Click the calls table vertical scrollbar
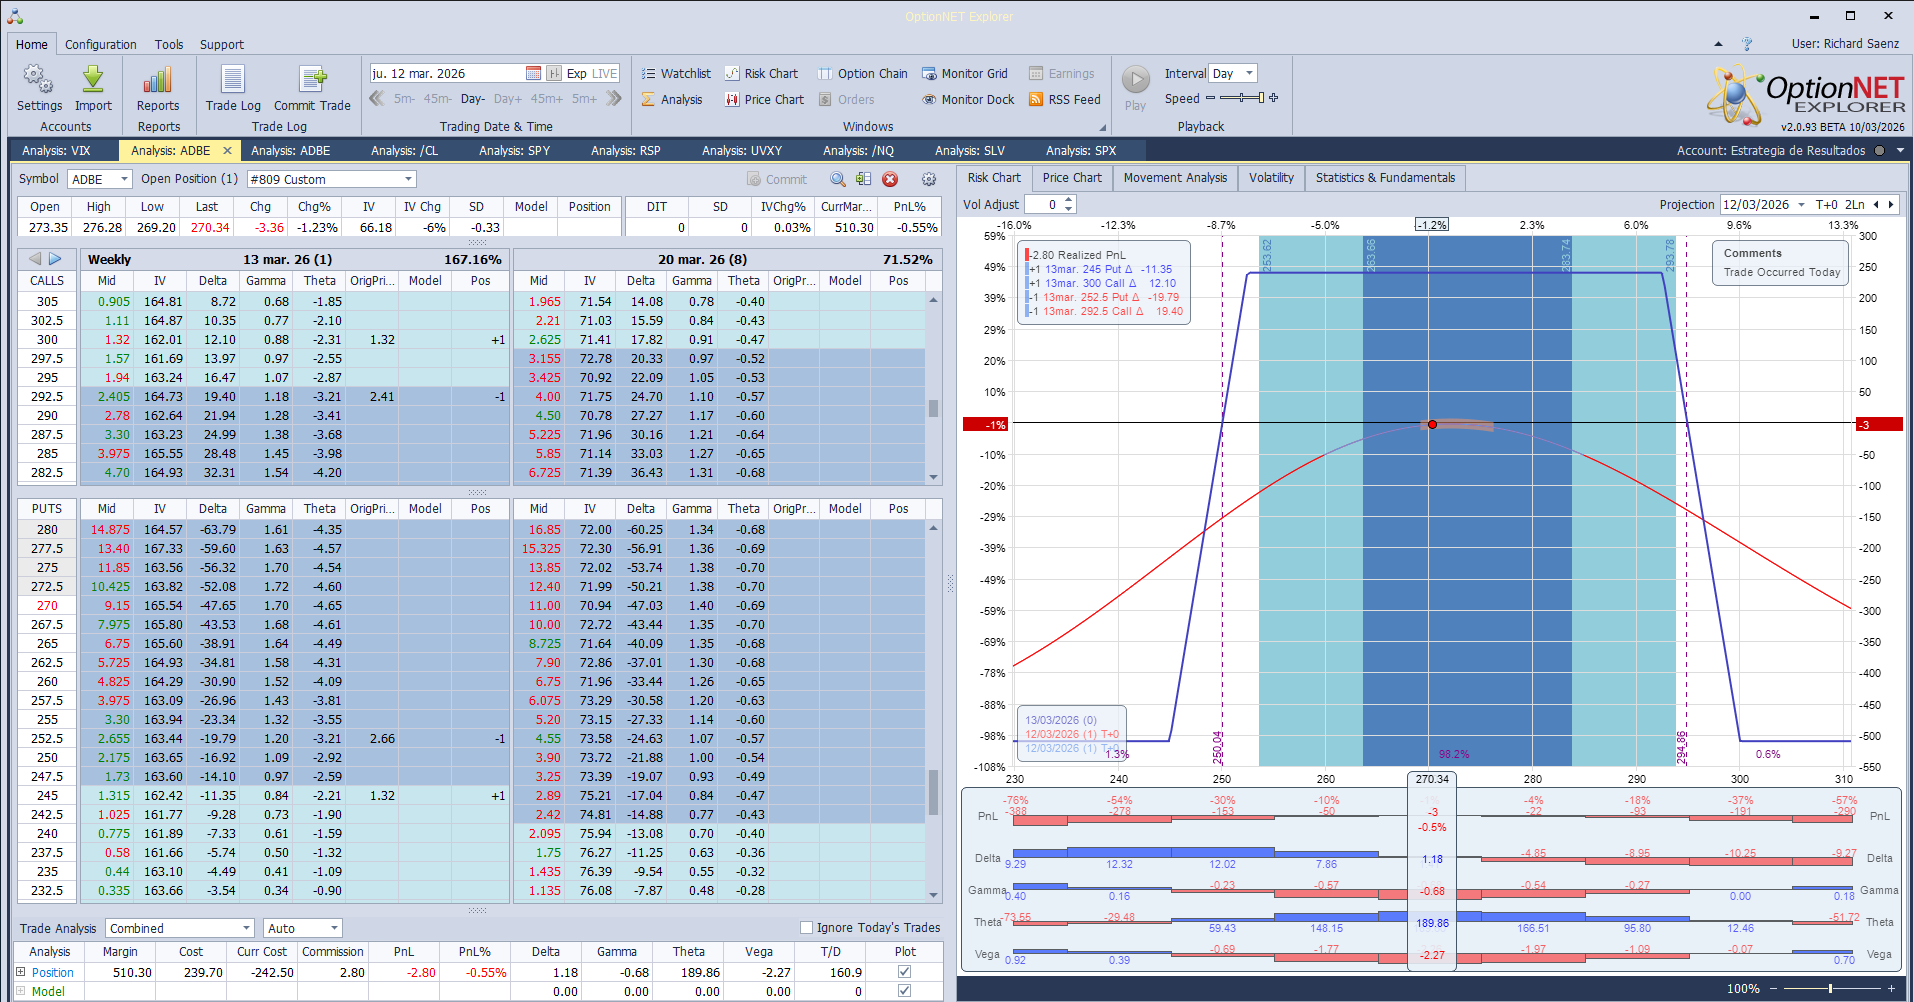Image resolution: width=1914 pixels, height=1002 pixels. point(933,388)
